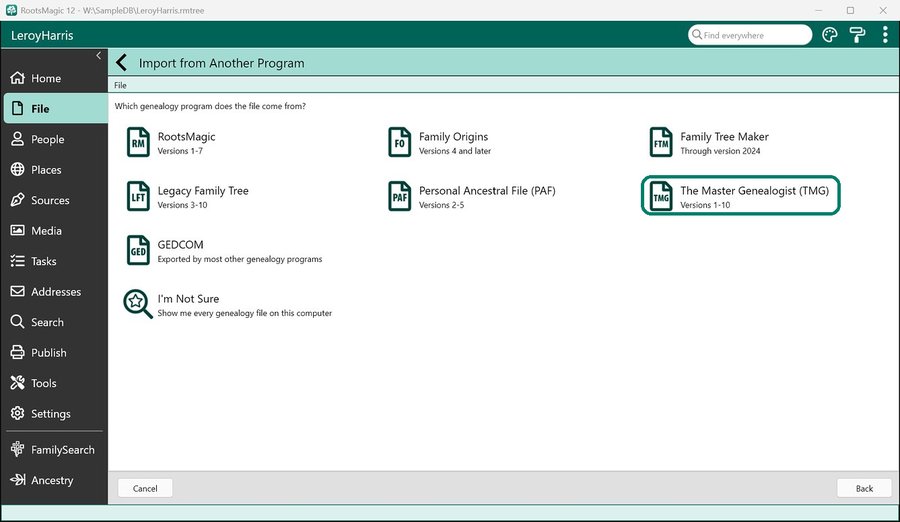Viewport: 900px width, 522px height.
Task: Open the Sources section
Action: [x=54, y=200]
